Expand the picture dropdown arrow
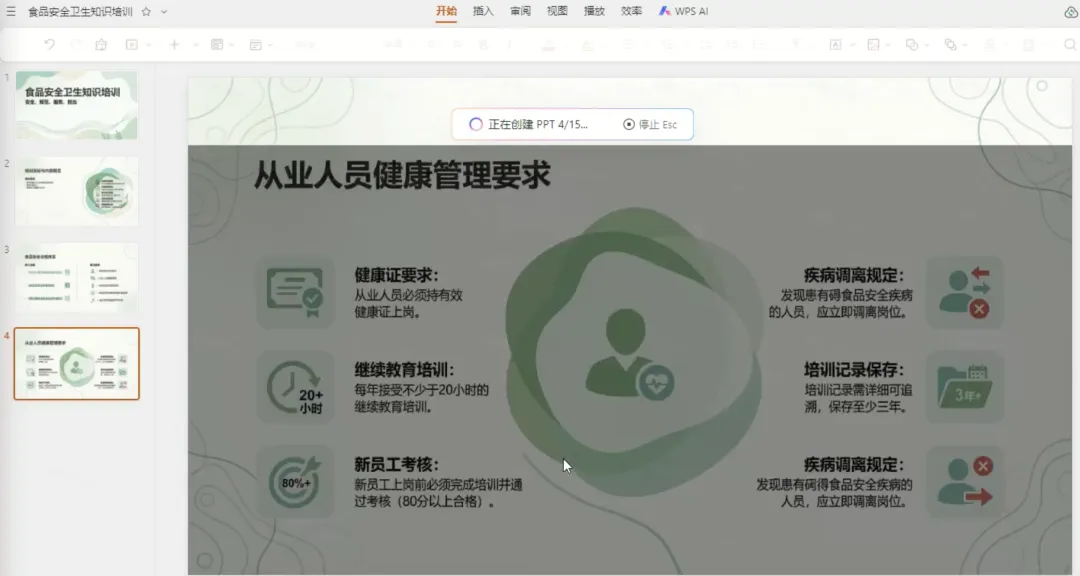 pos(889,45)
